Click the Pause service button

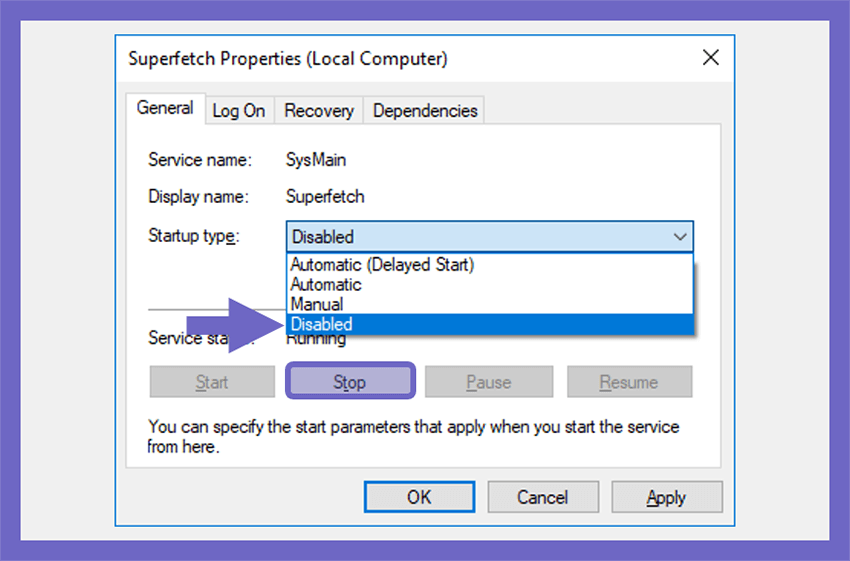coord(489,382)
